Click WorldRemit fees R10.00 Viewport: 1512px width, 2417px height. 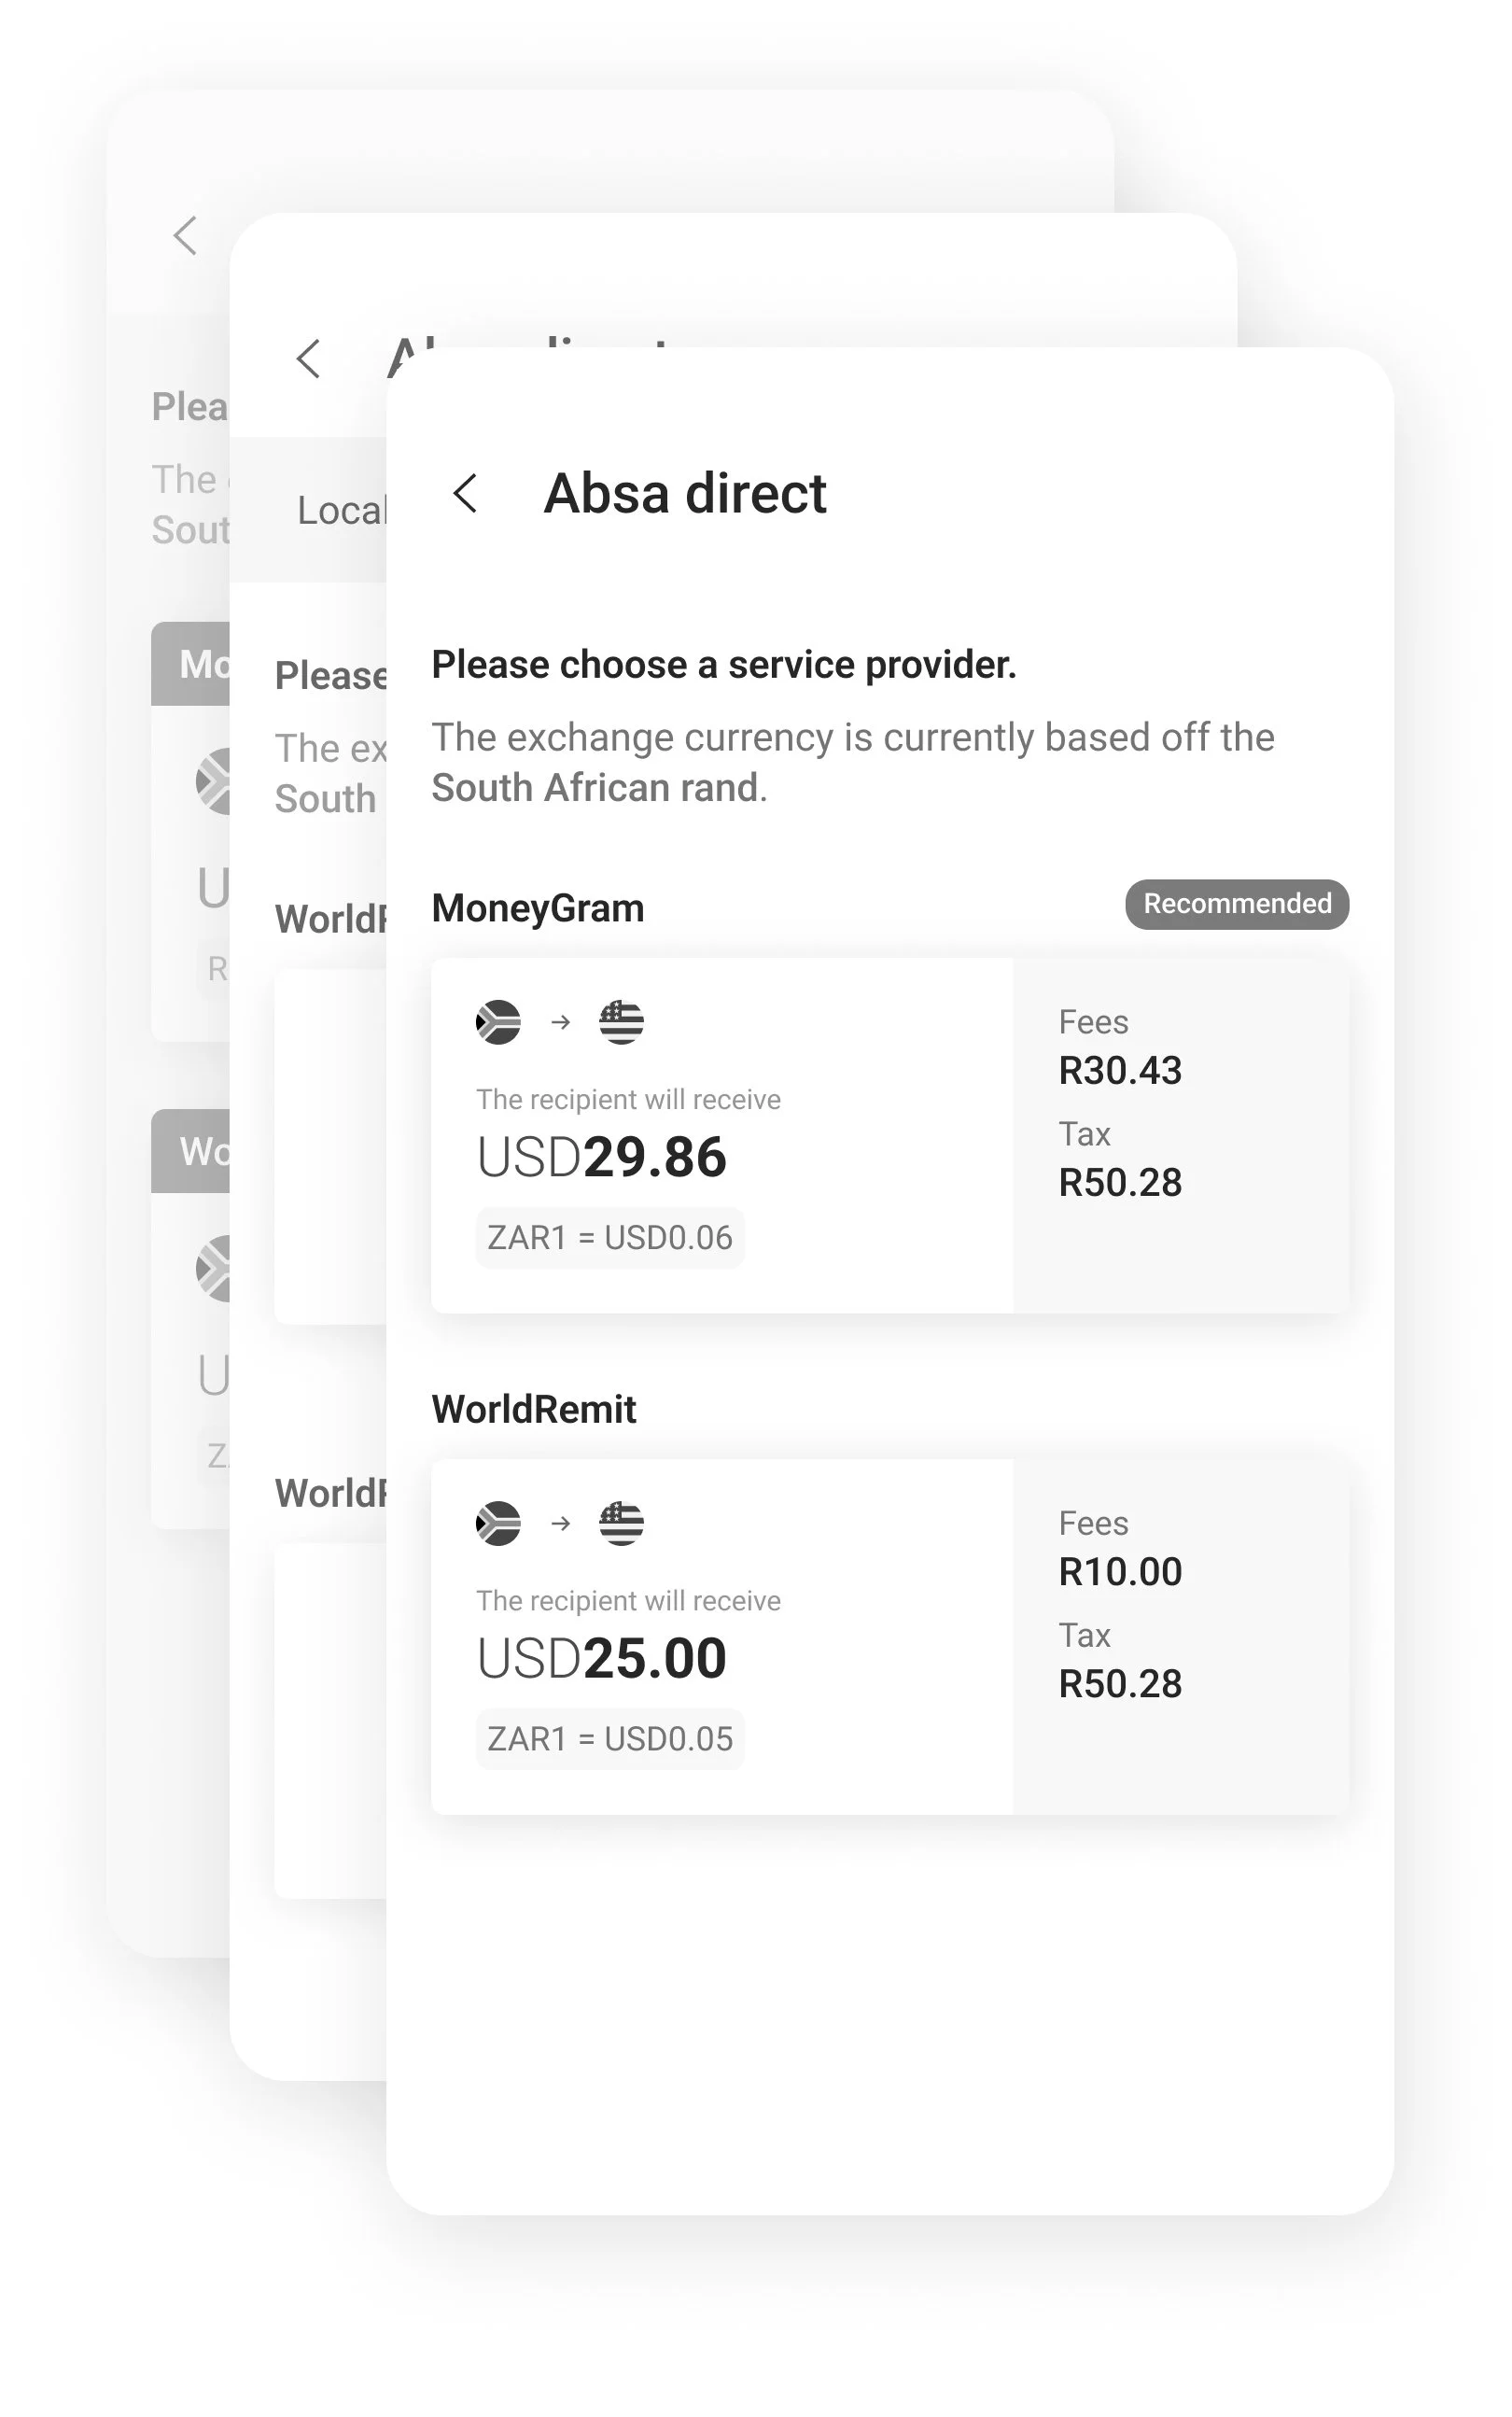click(x=1120, y=1572)
